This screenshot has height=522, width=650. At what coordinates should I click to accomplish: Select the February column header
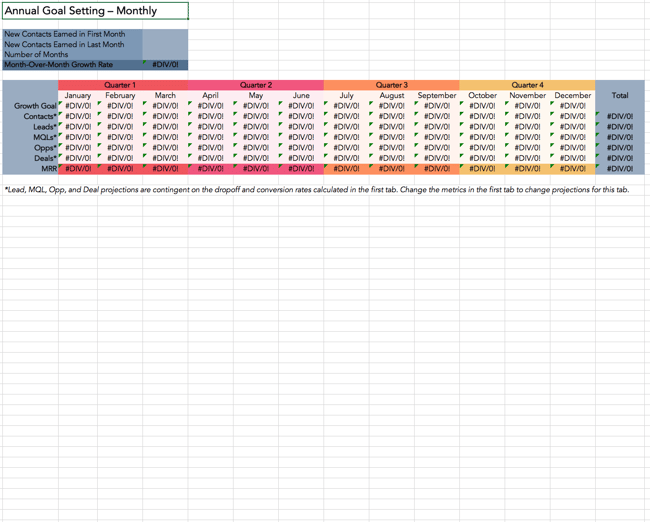click(x=120, y=95)
